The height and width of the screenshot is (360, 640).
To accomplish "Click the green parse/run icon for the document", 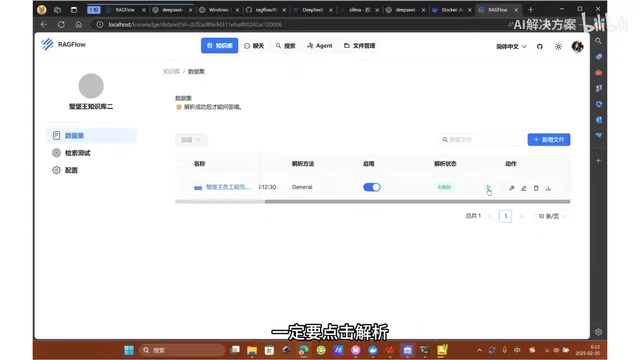I will point(488,187).
